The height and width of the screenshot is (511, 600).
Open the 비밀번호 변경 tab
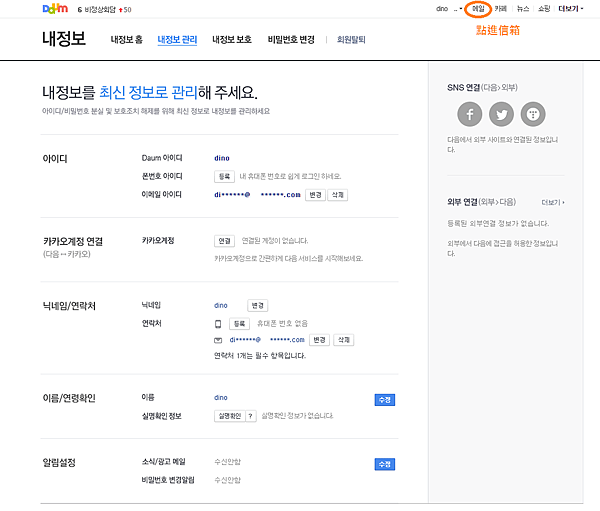pyautogui.click(x=291, y=39)
